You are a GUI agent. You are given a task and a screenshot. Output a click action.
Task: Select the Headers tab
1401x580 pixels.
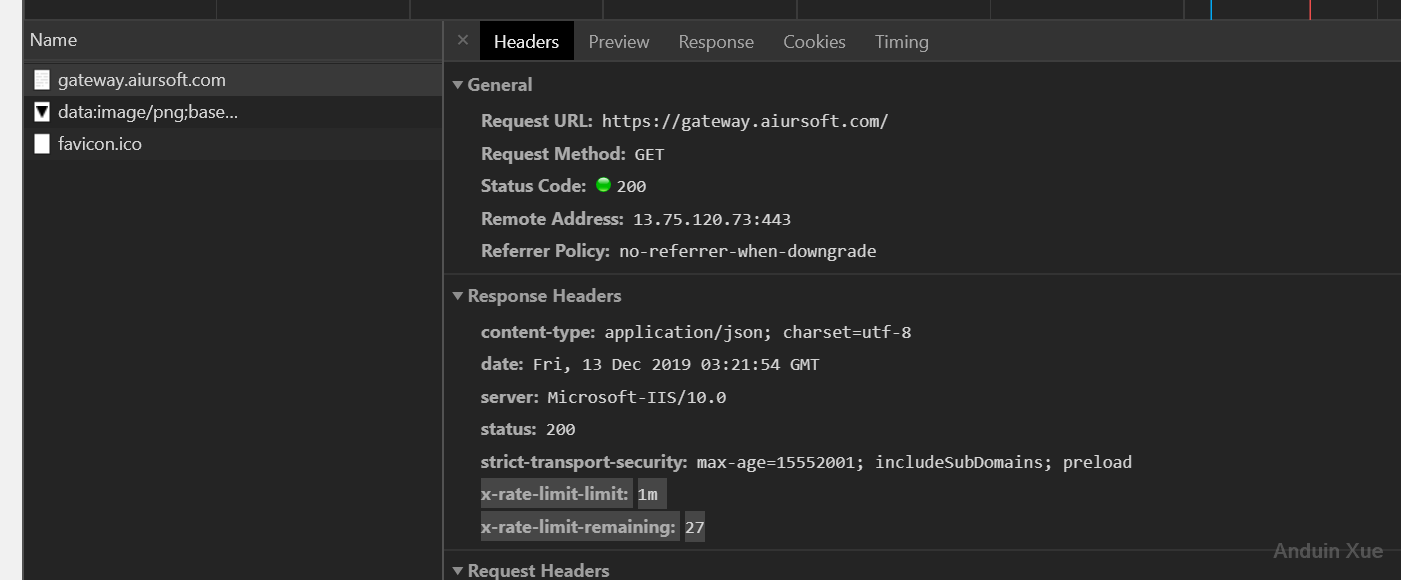(526, 42)
